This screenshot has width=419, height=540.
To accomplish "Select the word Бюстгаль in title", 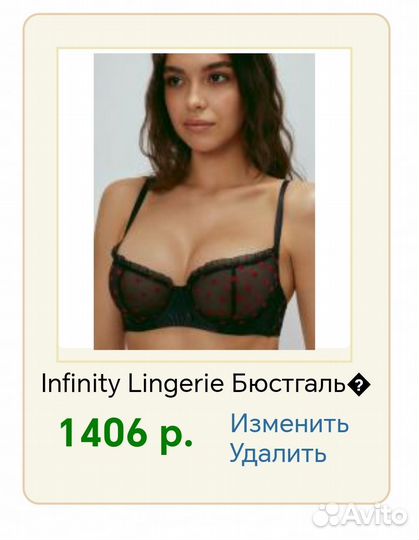I will (x=289, y=383).
